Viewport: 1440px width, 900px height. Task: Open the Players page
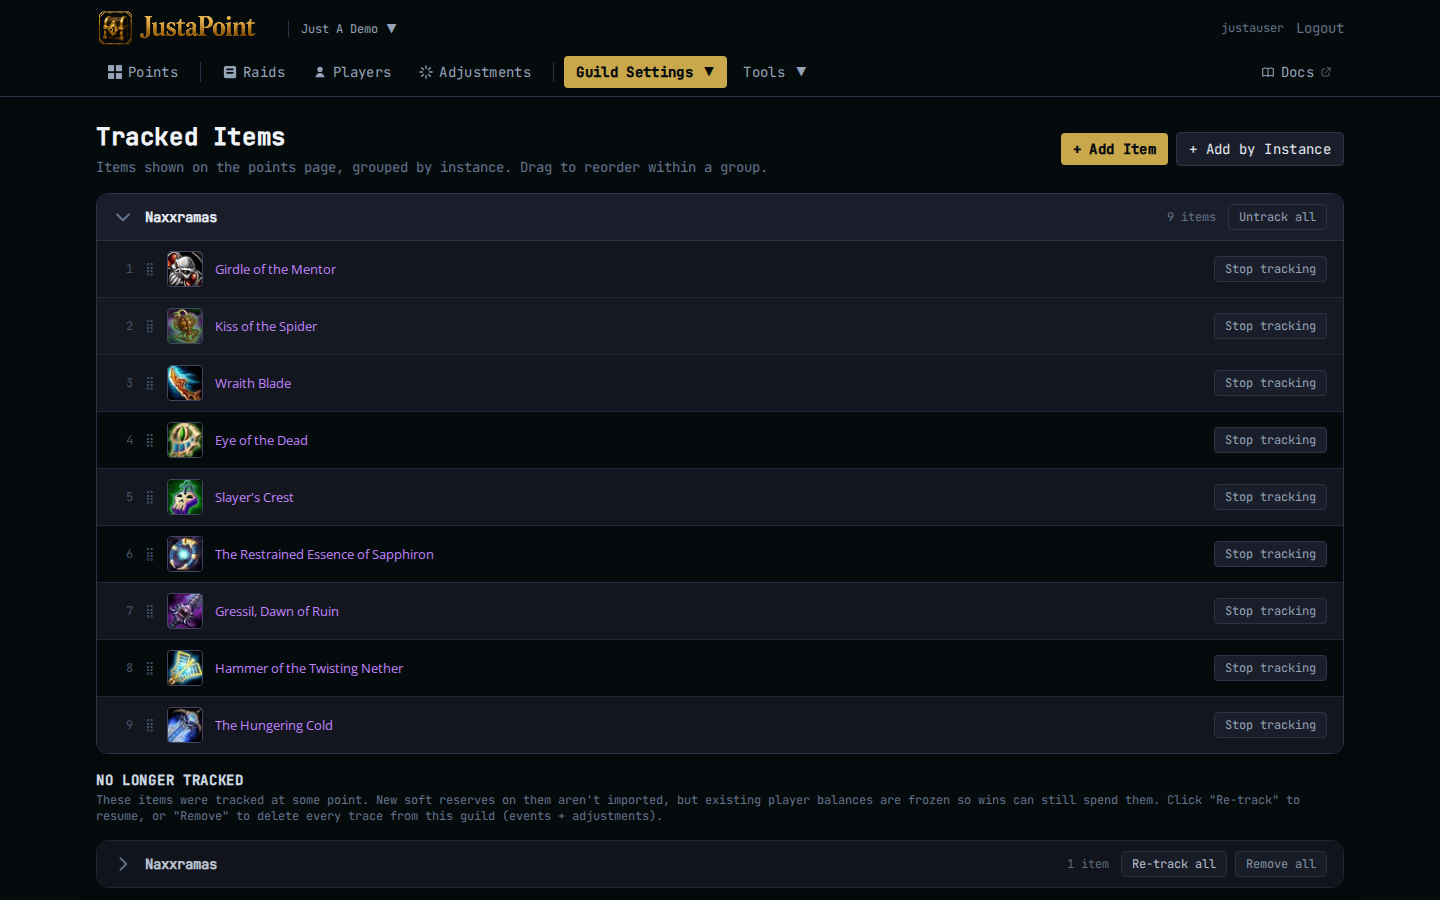click(353, 72)
